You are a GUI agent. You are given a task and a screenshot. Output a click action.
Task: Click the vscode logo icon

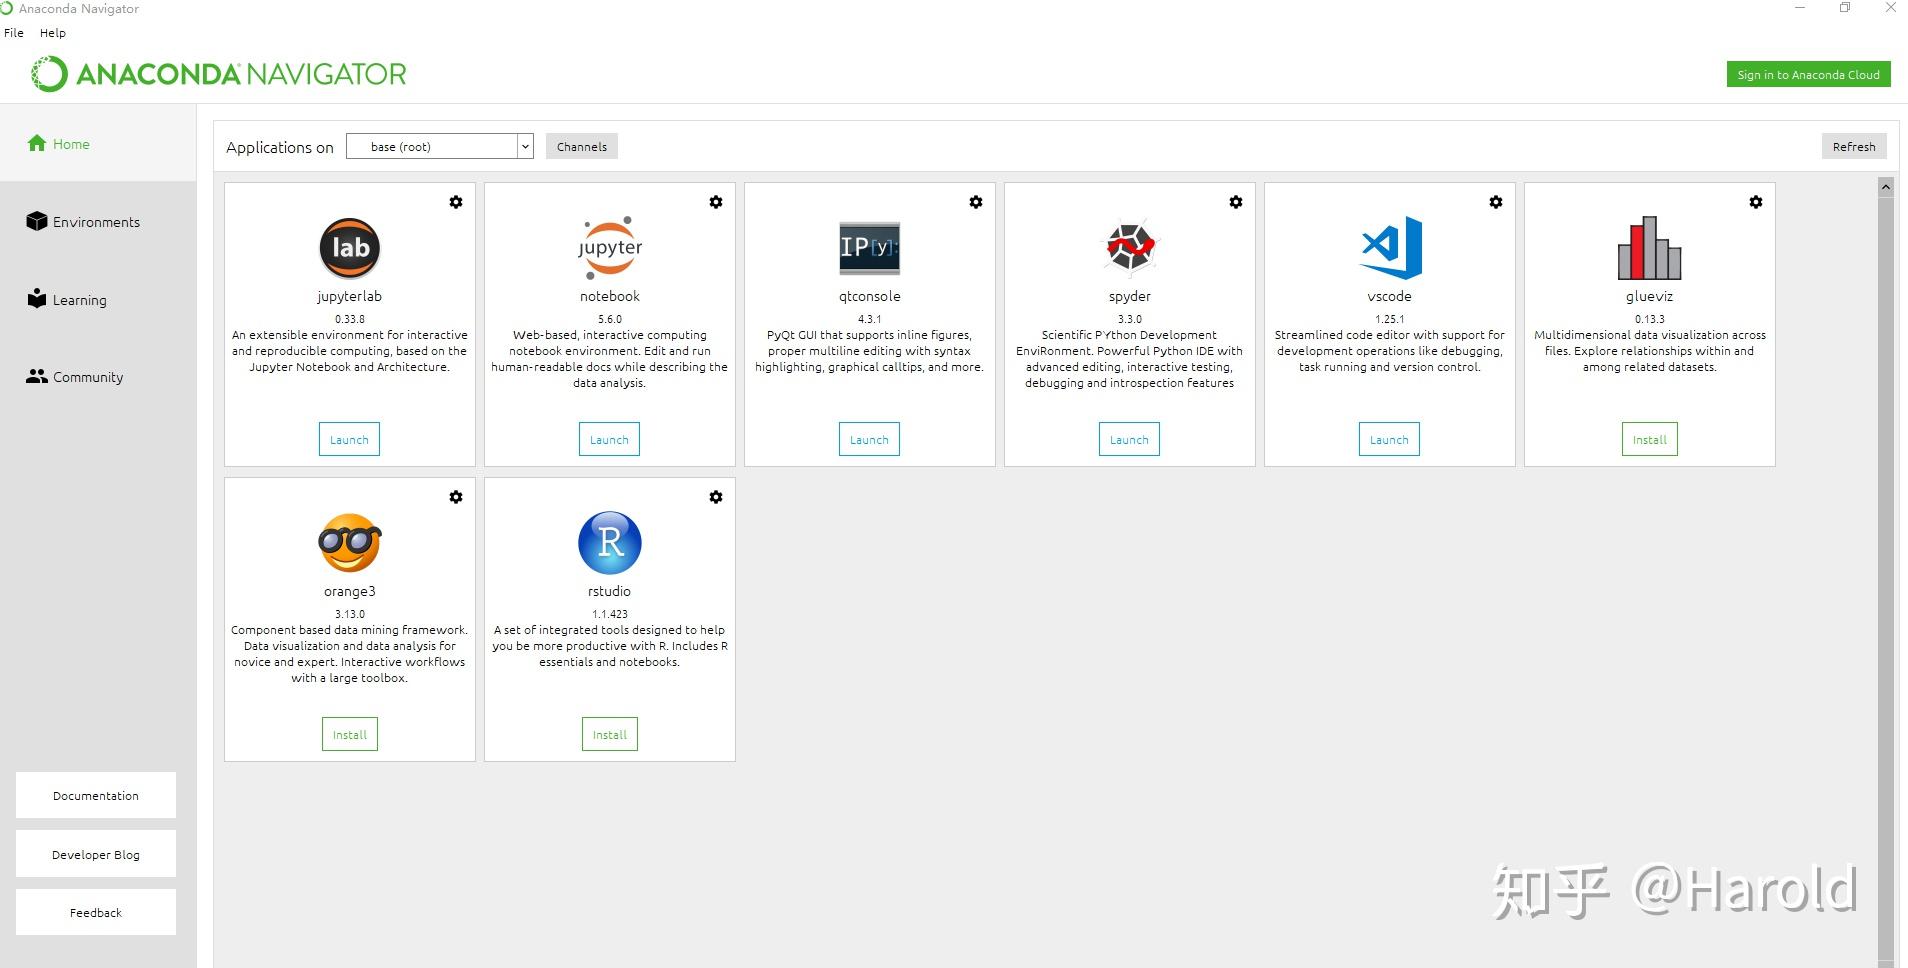tap(1391, 247)
